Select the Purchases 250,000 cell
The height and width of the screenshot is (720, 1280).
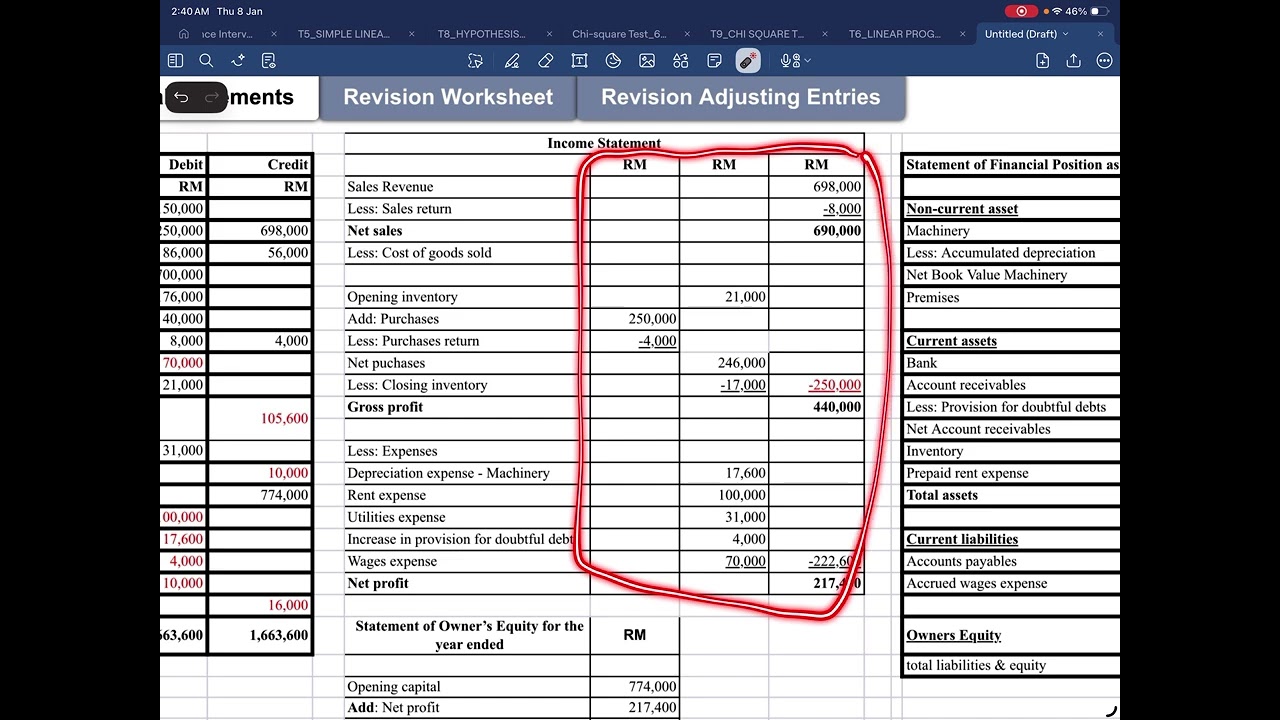point(635,319)
